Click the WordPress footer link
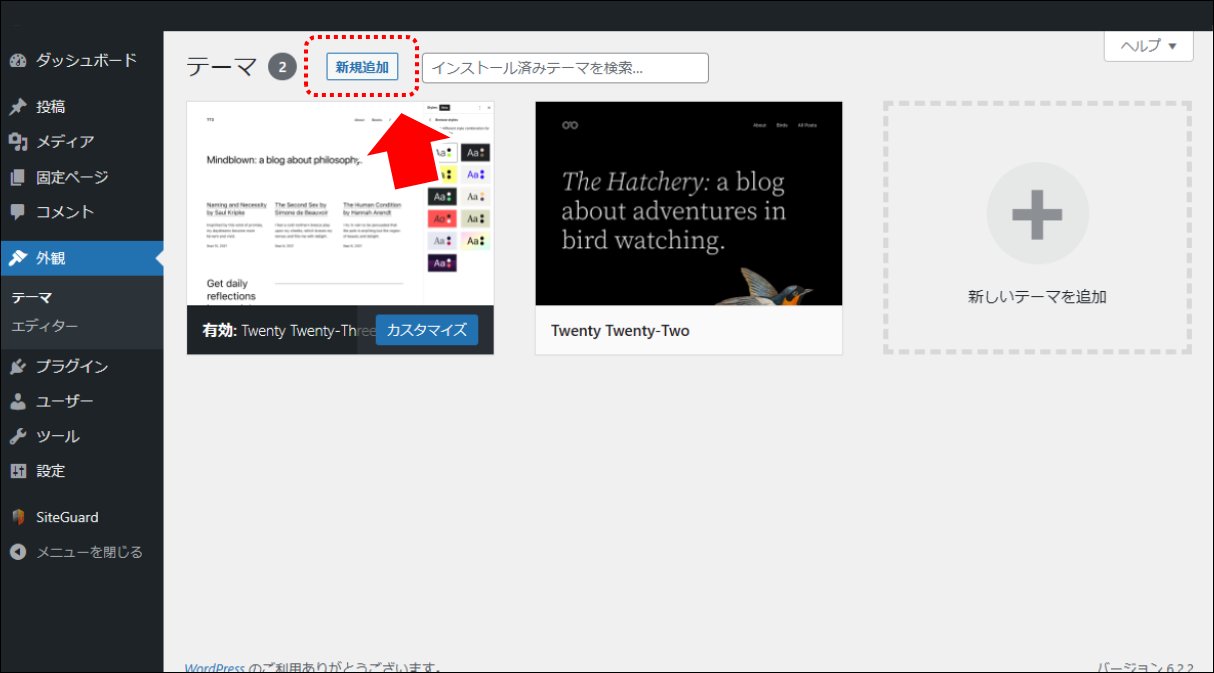The image size is (1214, 673). click(x=214, y=667)
